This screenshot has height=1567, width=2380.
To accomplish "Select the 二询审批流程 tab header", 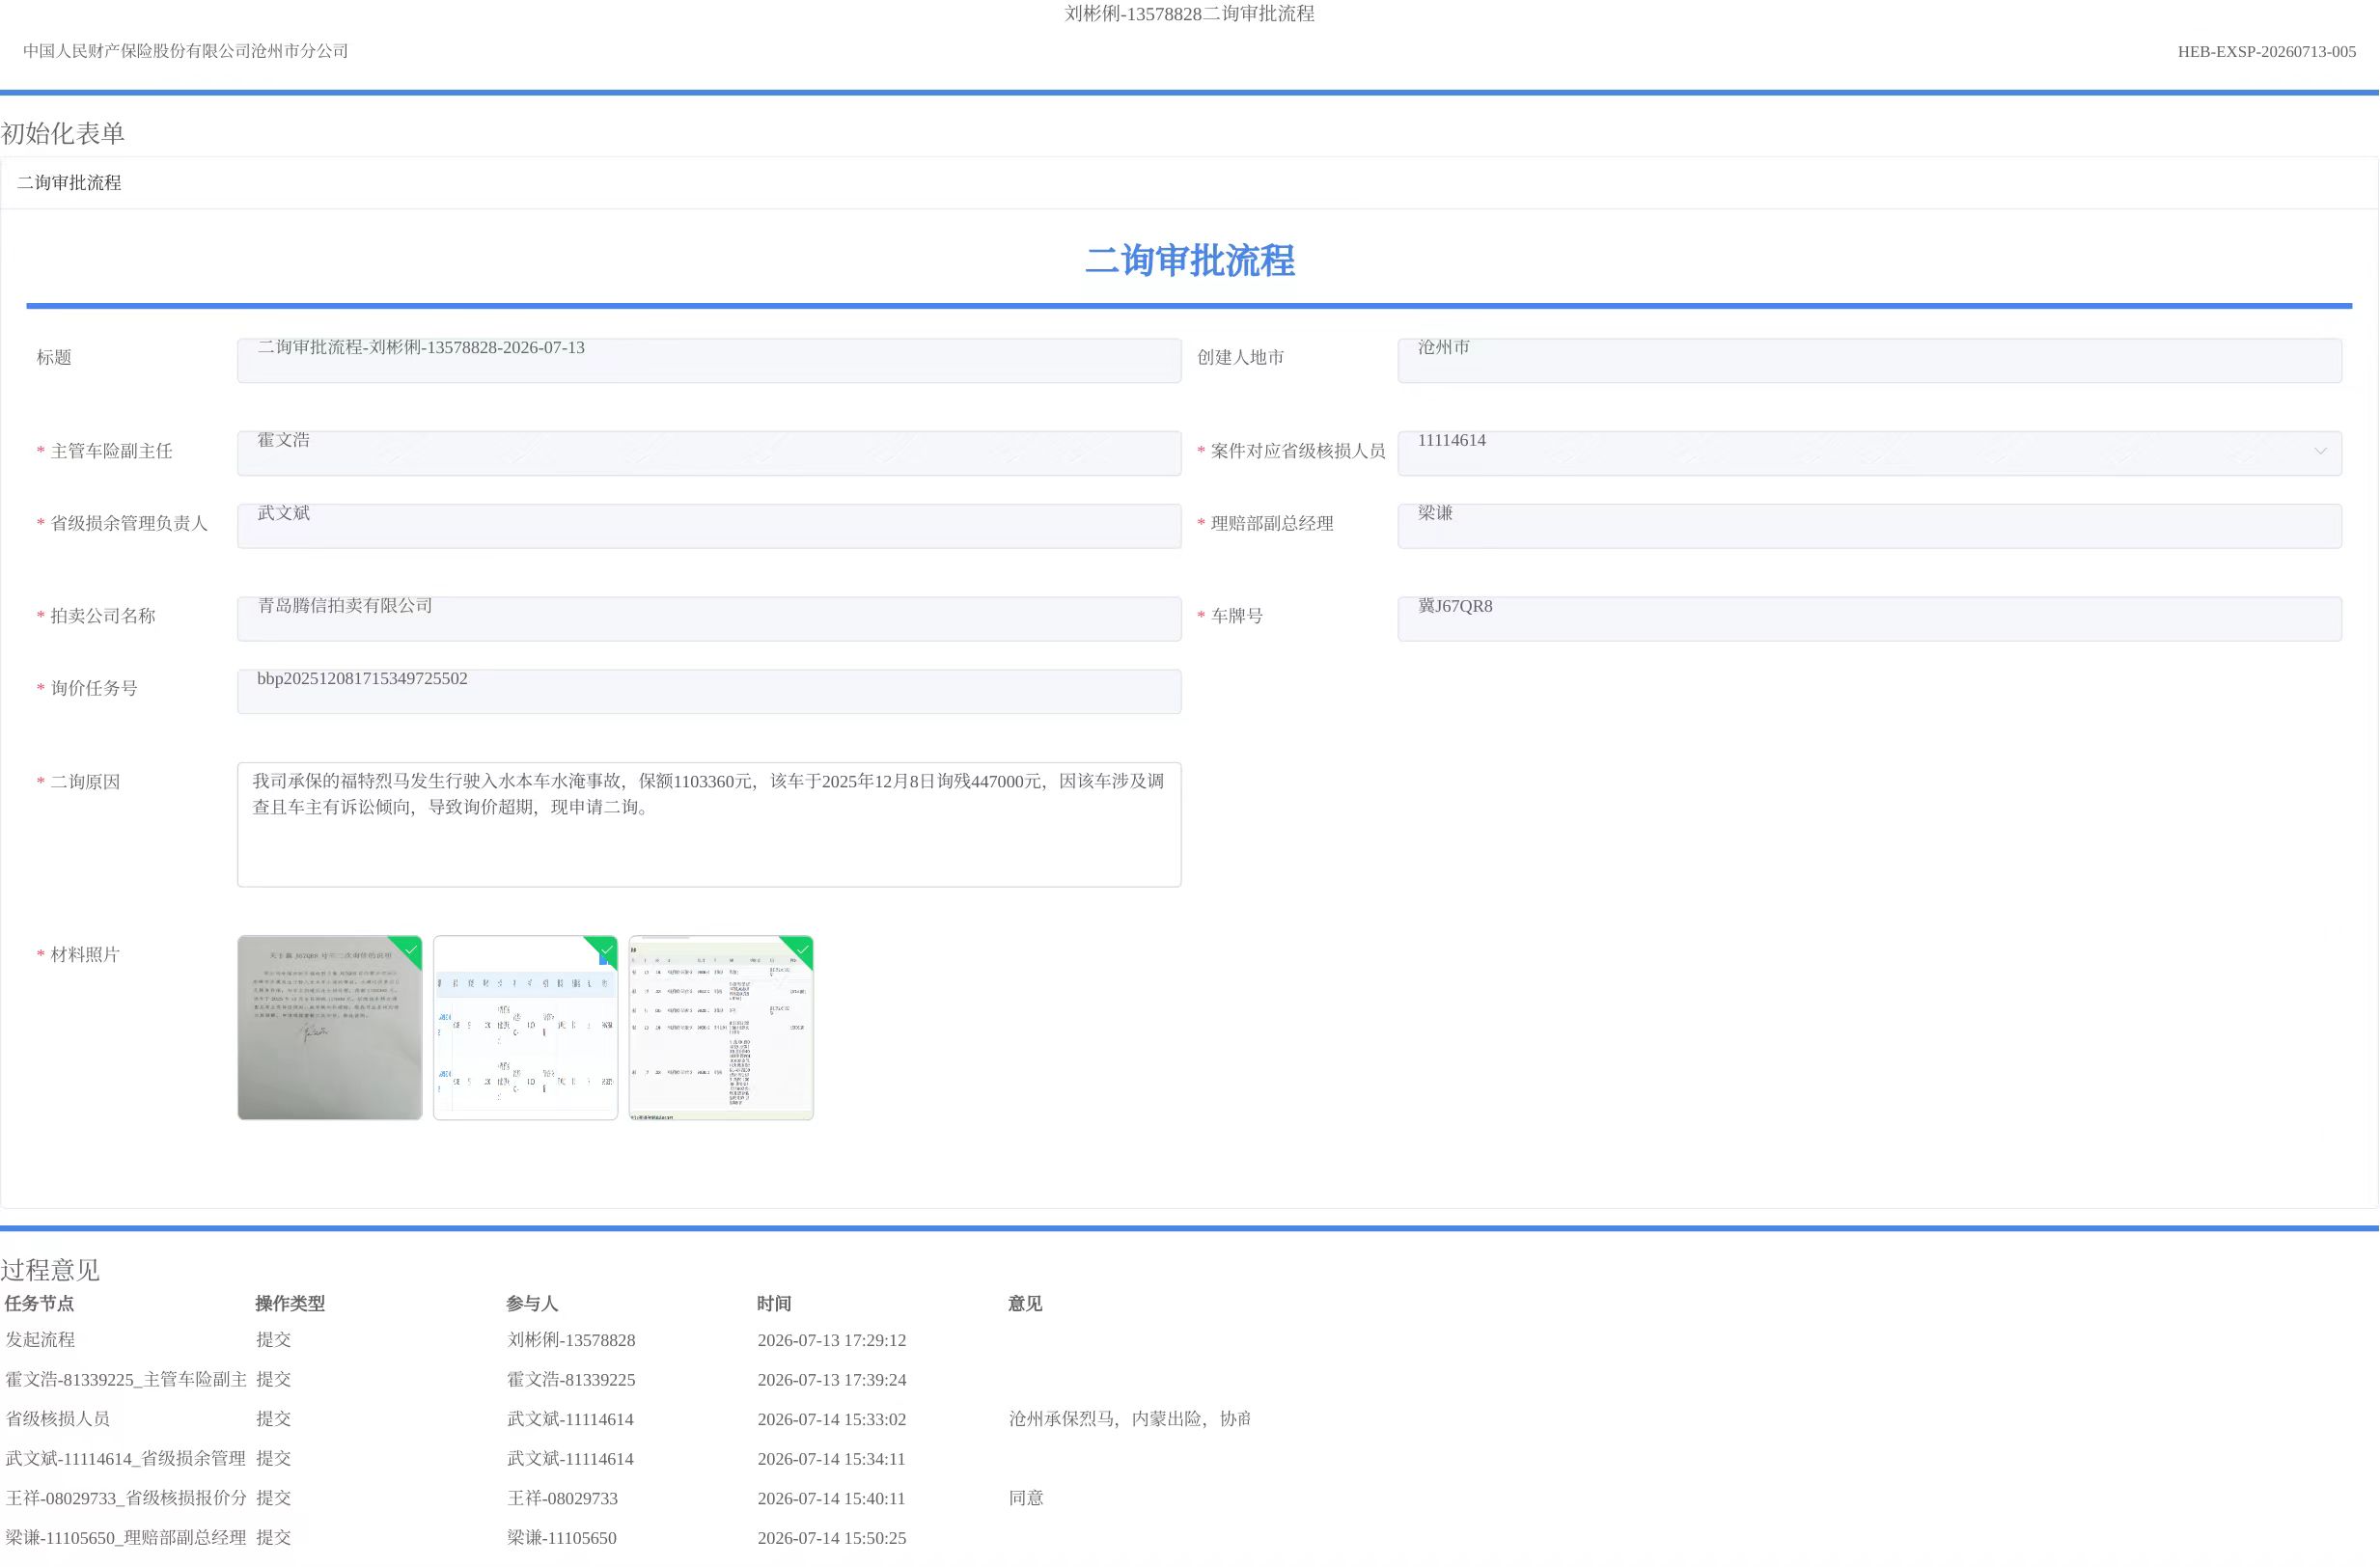I will pyautogui.click(x=69, y=183).
